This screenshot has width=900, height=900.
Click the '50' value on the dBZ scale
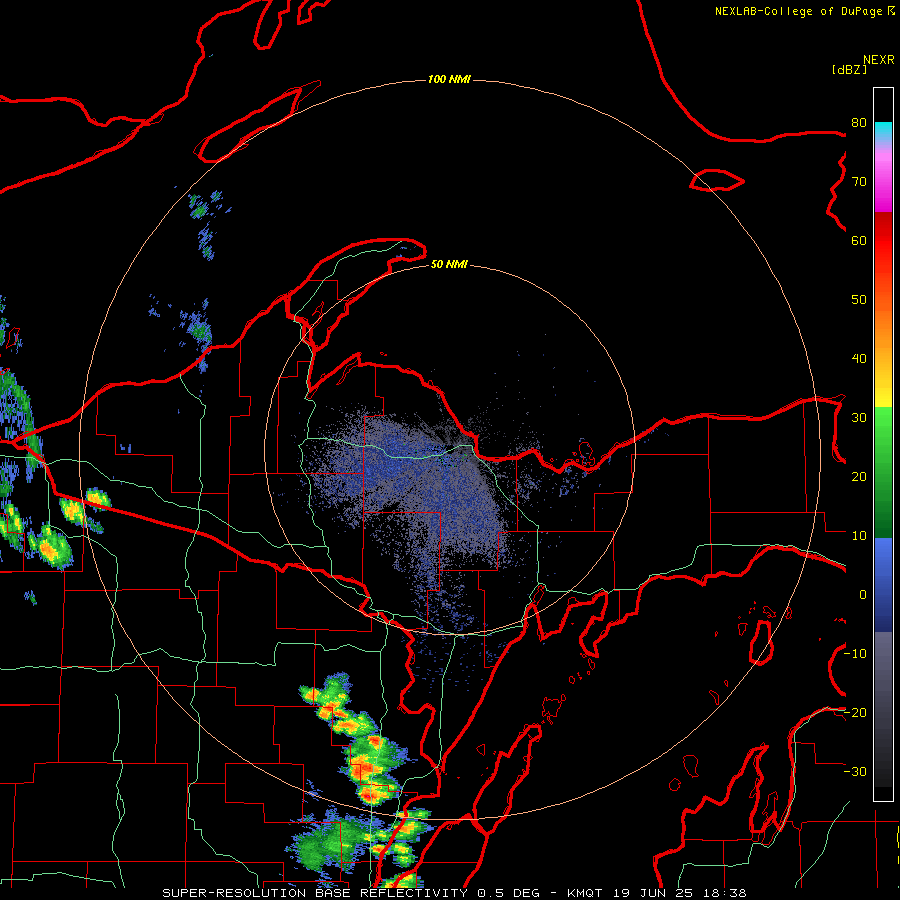(859, 300)
